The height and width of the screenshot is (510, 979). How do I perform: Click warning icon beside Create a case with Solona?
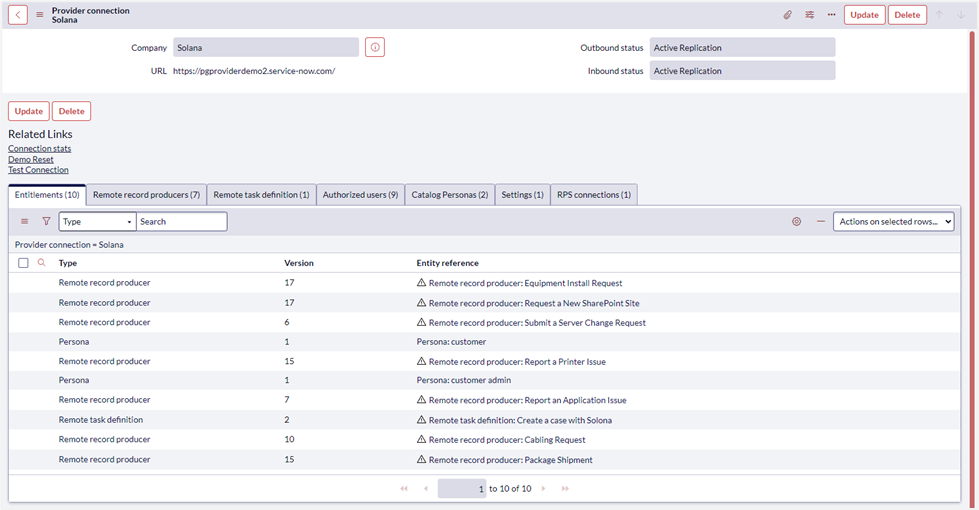pyautogui.click(x=421, y=419)
